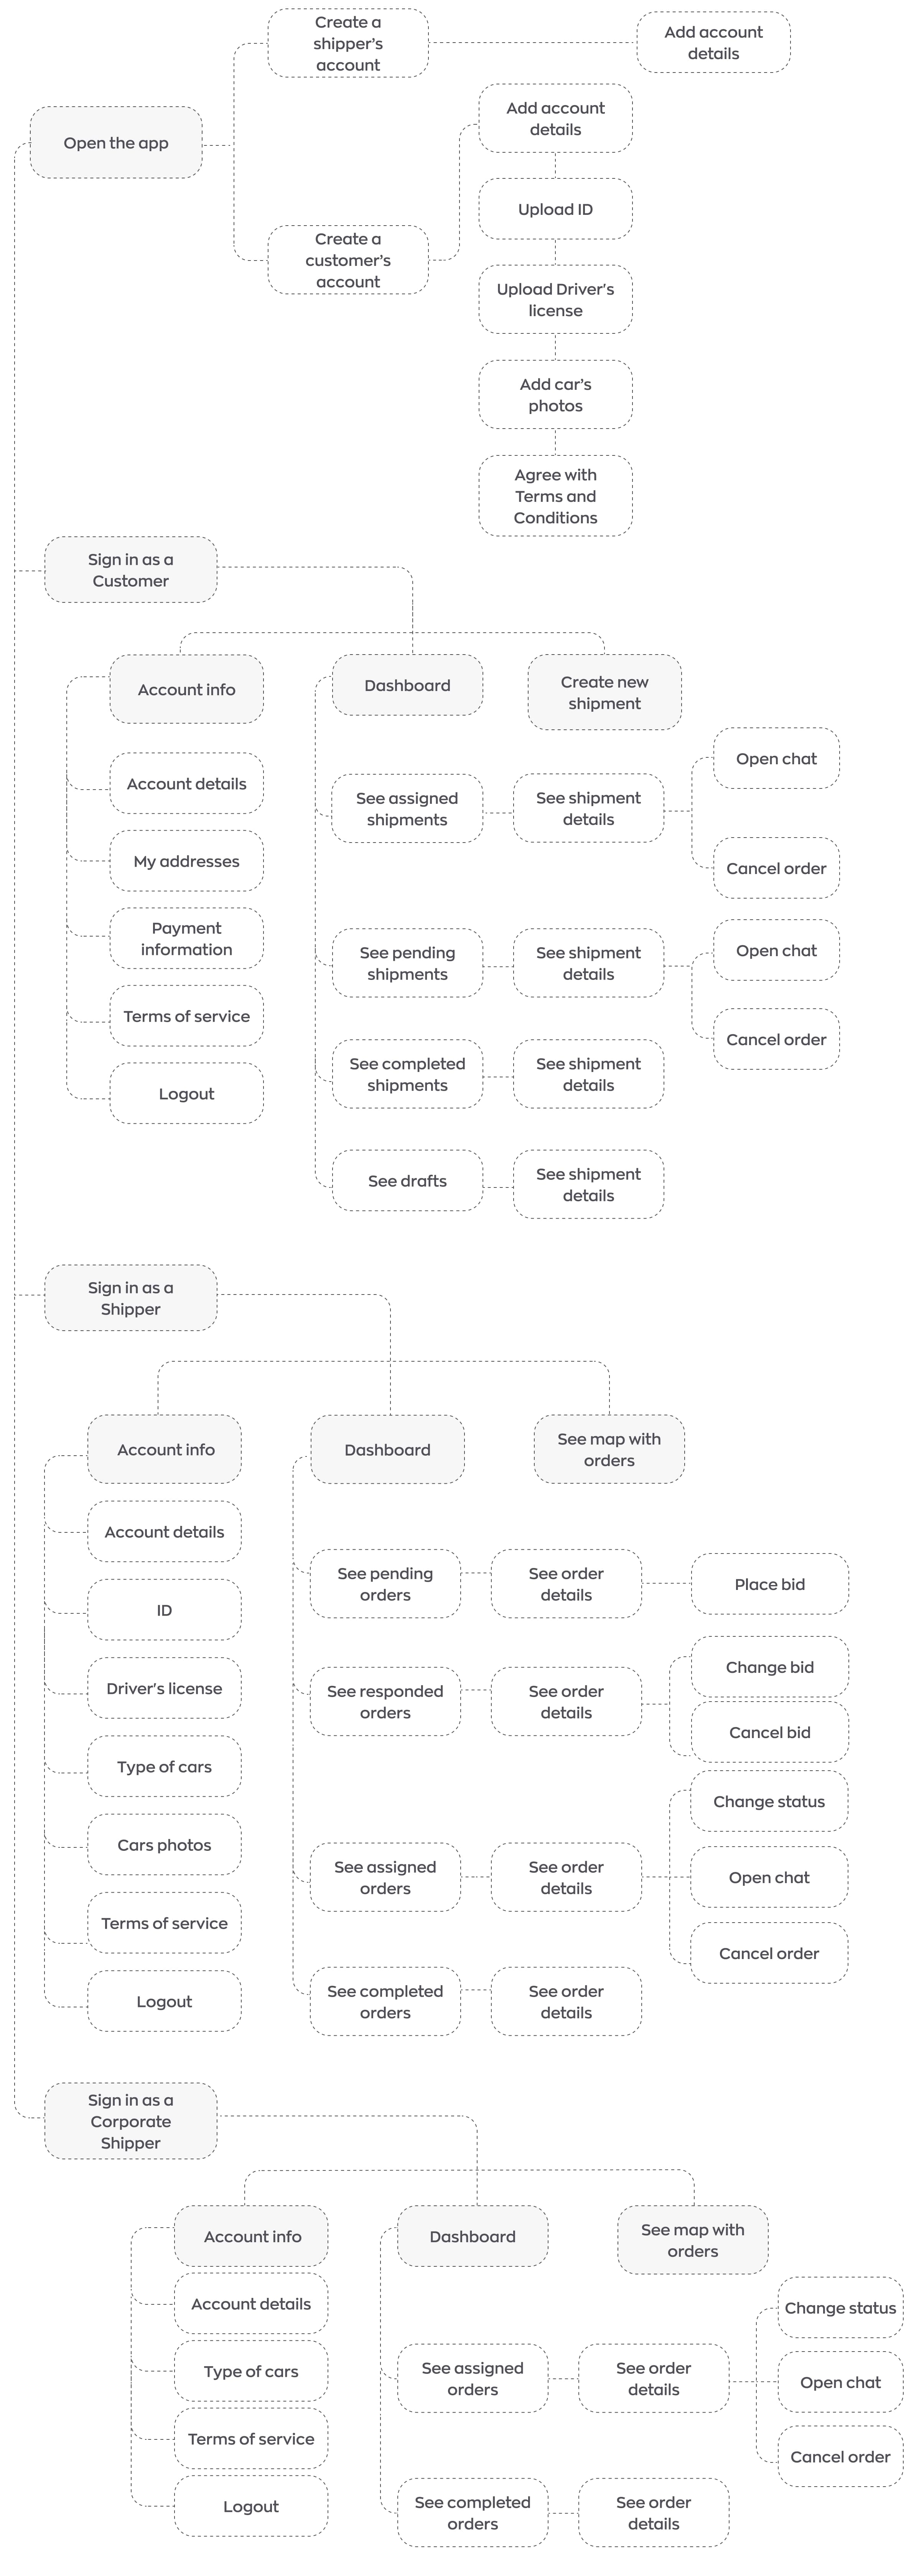Click the "Place bid" node
919x2576 pixels.
(769, 1584)
